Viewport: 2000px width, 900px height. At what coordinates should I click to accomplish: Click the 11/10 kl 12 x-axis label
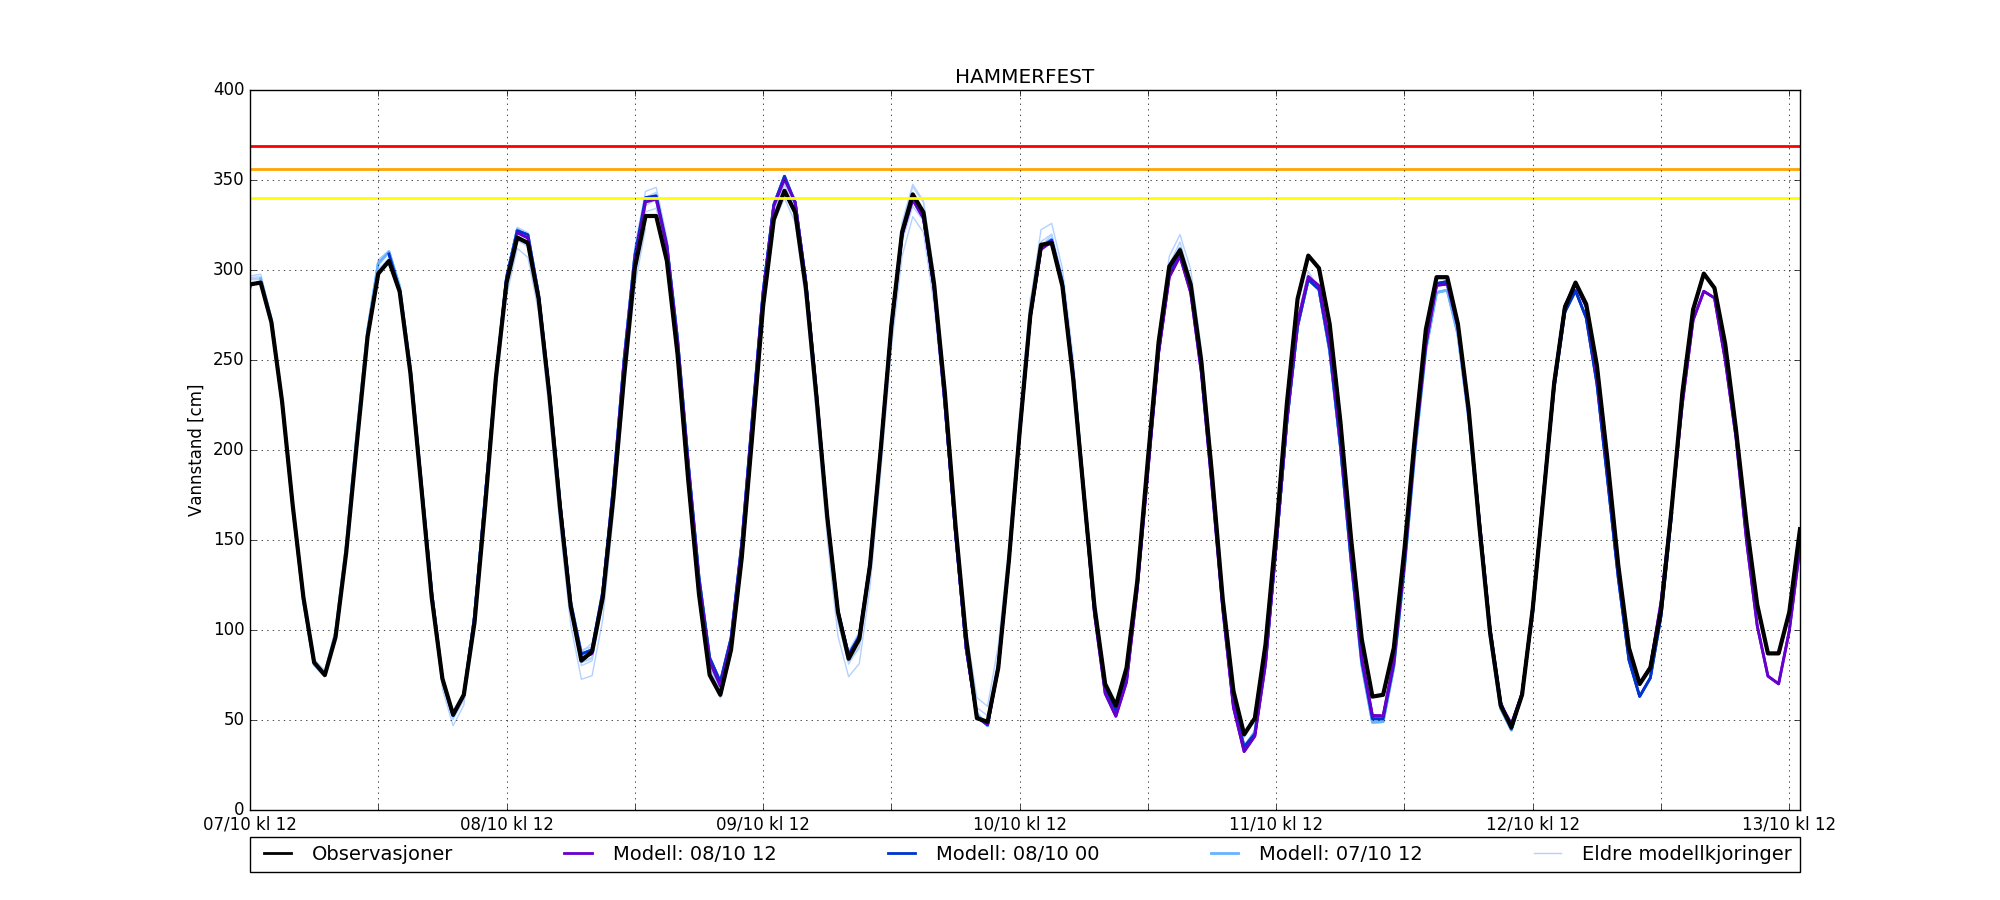(x=1276, y=825)
